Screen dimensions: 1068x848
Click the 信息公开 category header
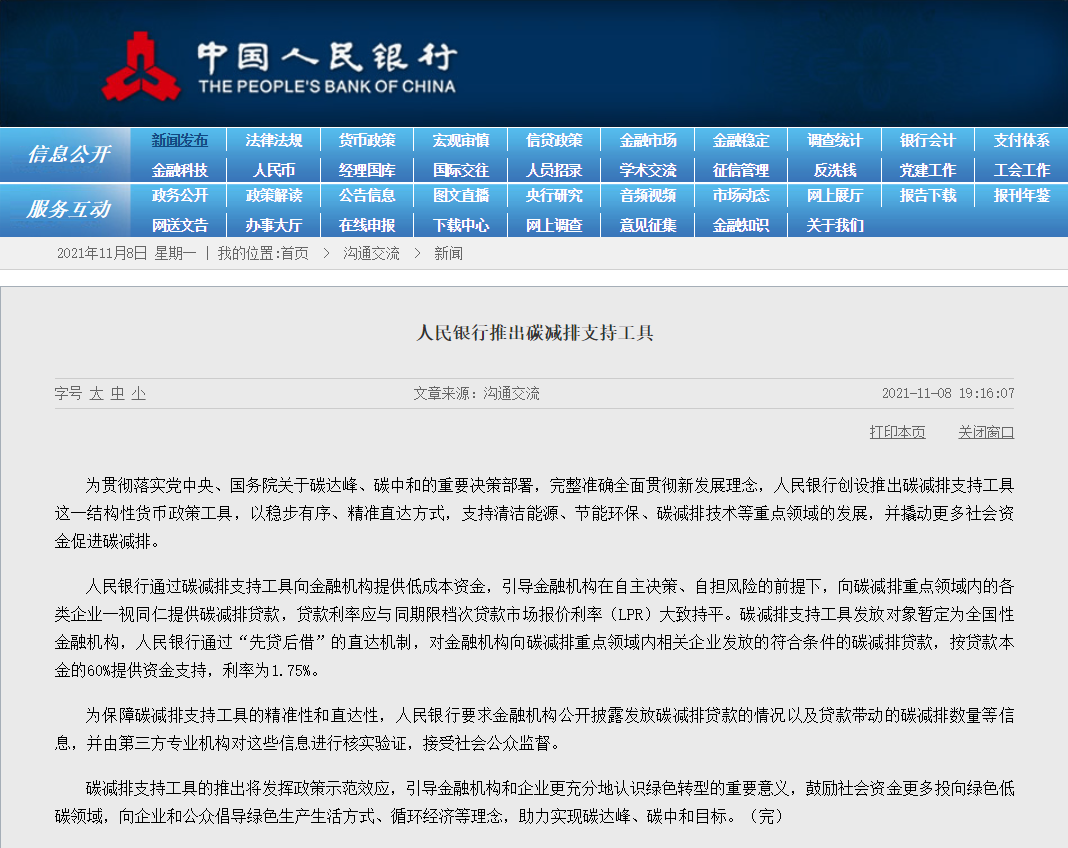[x=68, y=155]
